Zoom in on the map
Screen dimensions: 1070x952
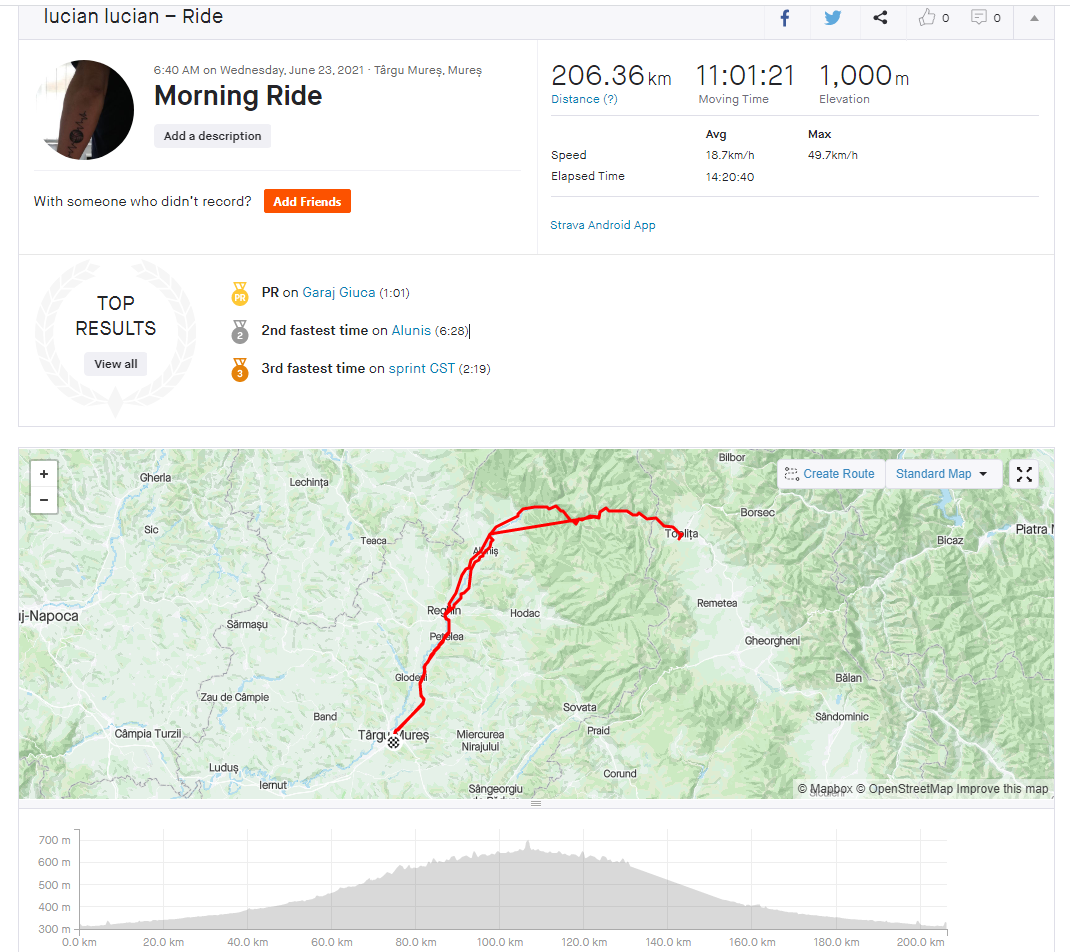click(x=44, y=473)
